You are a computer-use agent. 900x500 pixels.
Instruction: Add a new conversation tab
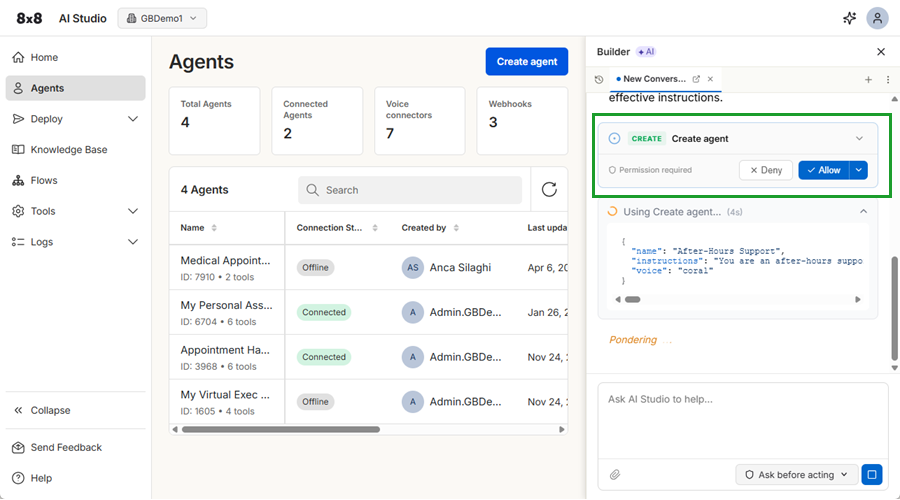pos(868,80)
